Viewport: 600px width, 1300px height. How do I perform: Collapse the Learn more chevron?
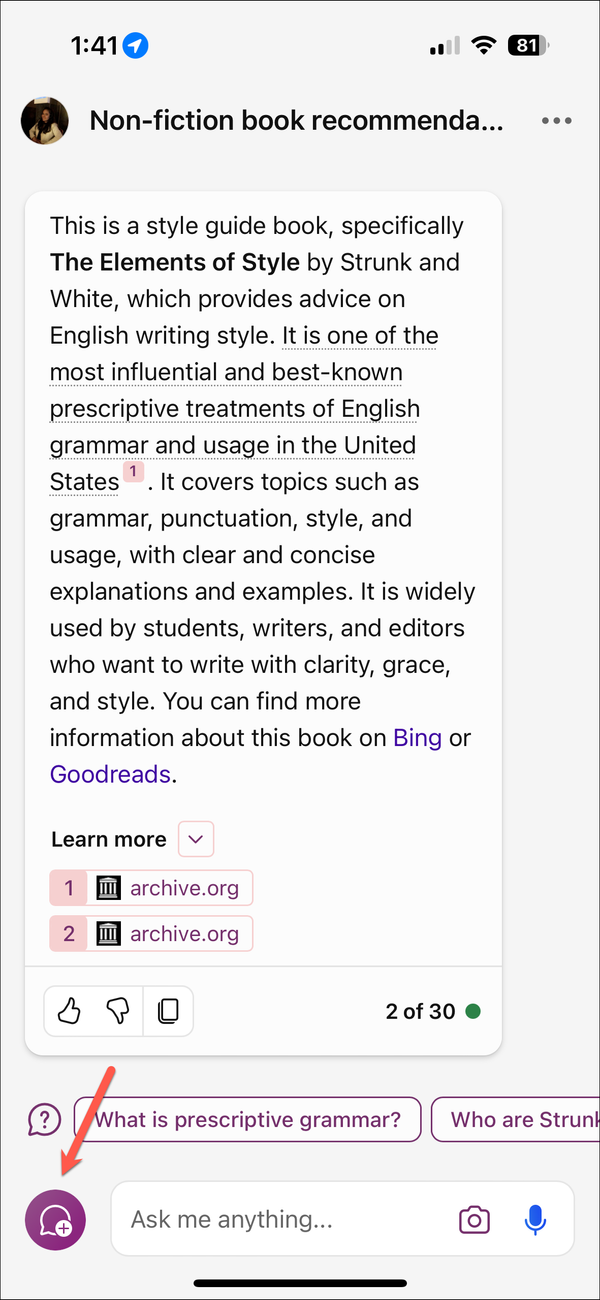(x=196, y=839)
